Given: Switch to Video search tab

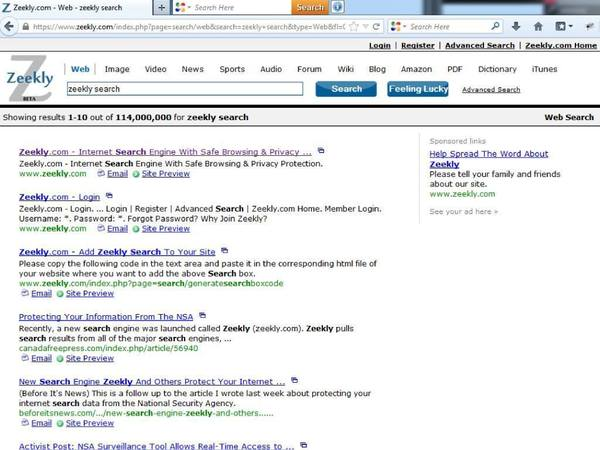Looking at the screenshot, I should coord(155,69).
